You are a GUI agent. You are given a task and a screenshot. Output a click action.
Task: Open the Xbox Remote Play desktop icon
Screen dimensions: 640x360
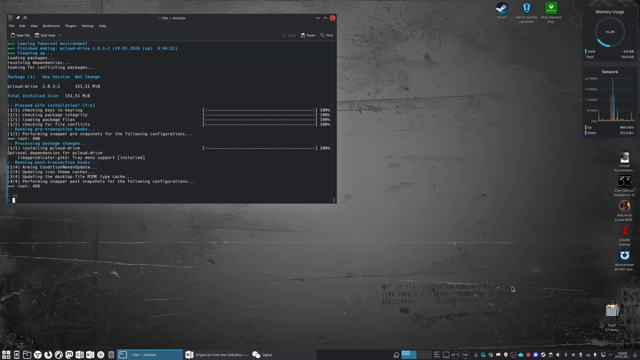(551, 12)
